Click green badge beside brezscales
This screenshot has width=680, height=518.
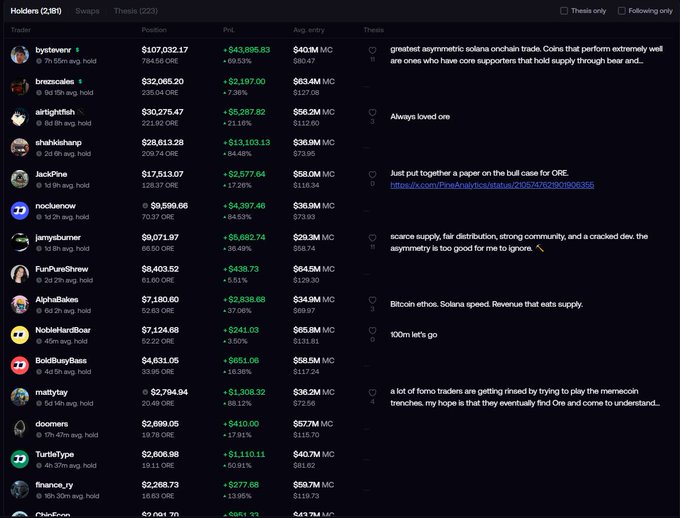[80, 81]
